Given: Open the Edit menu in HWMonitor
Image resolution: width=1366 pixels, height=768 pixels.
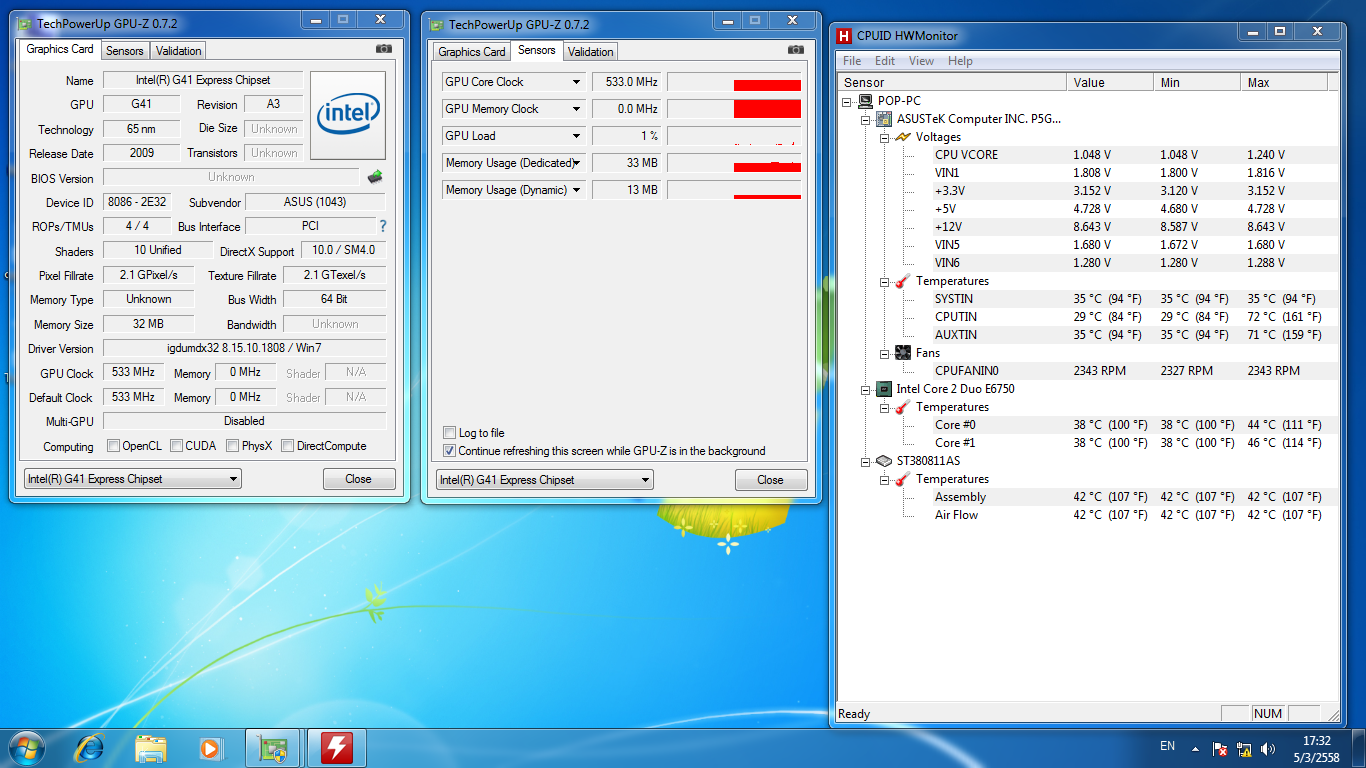Looking at the screenshot, I should tap(885, 61).
